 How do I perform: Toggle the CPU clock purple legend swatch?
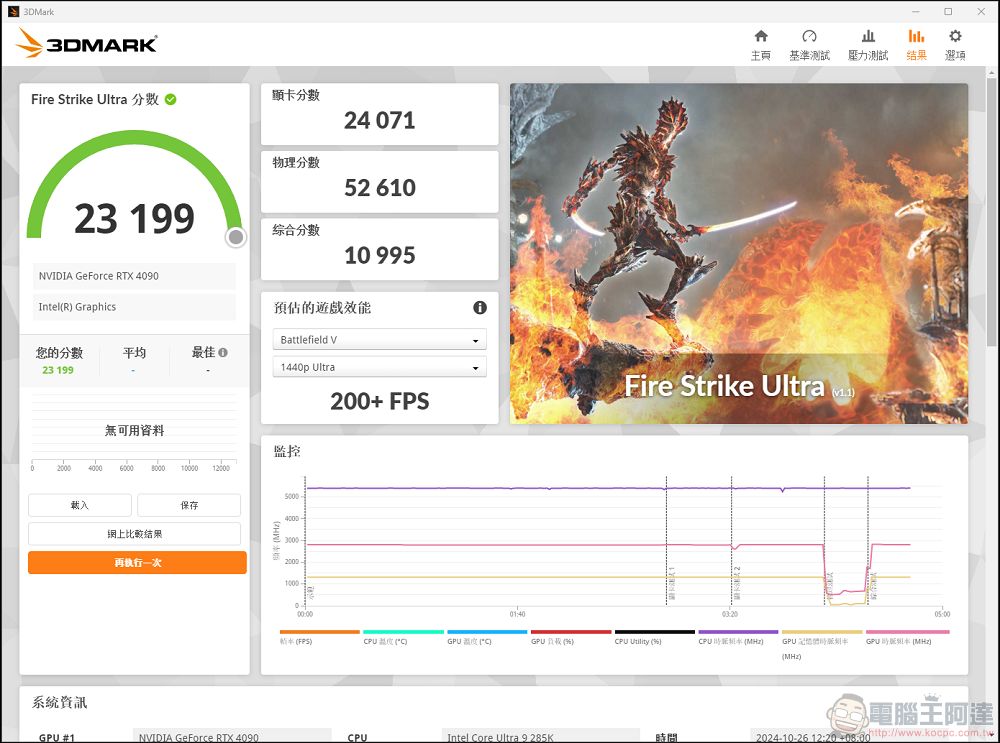739,632
